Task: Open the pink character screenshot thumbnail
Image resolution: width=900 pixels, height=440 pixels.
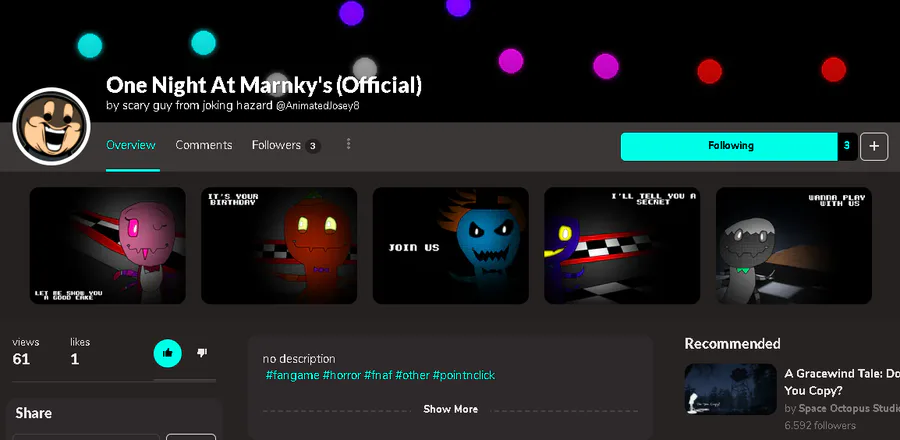Action: [107, 246]
